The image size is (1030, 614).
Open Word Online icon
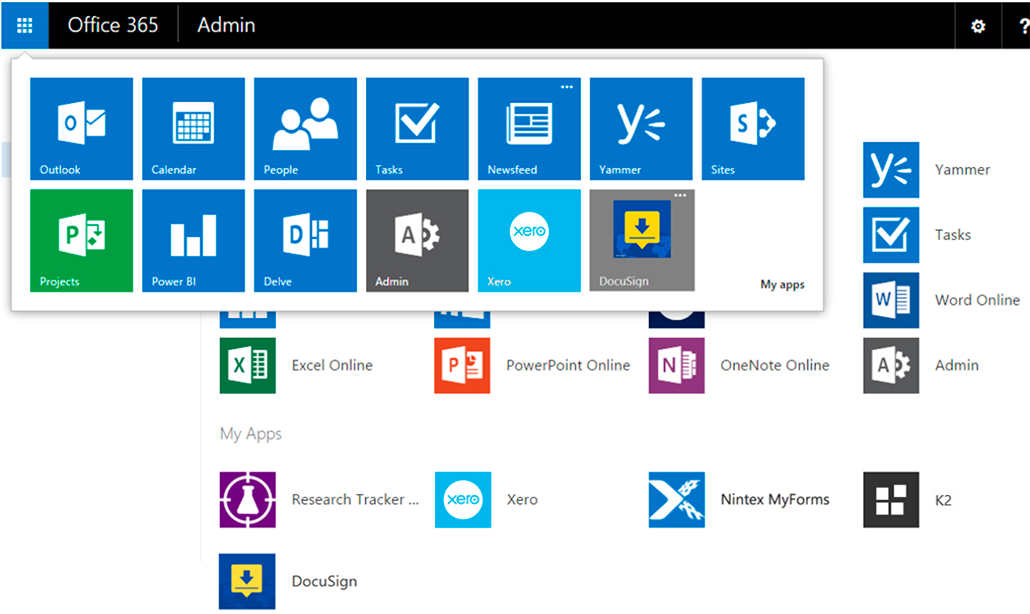click(891, 300)
